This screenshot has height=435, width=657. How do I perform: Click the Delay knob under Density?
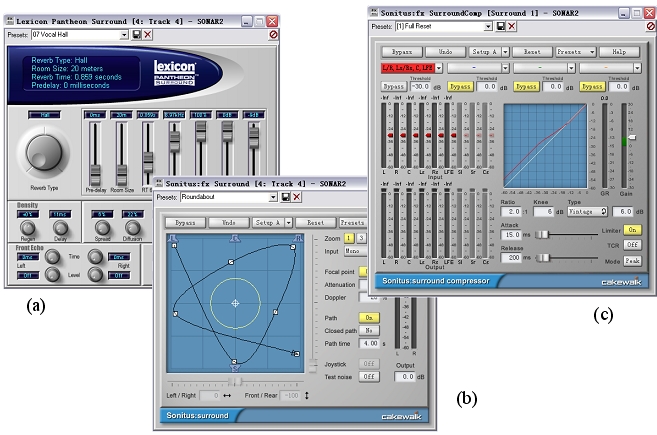pyautogui.click(x=60, y=228)
